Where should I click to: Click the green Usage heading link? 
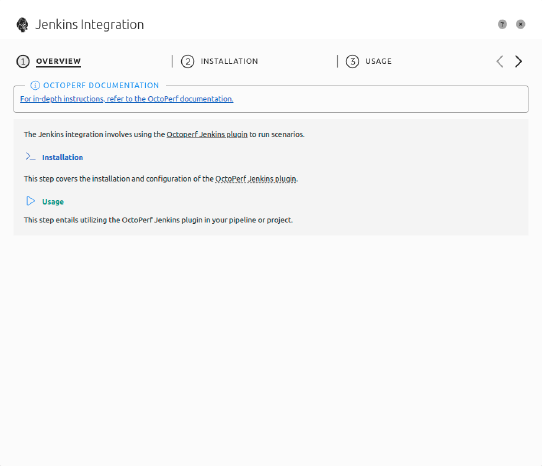tap(53, 202)
